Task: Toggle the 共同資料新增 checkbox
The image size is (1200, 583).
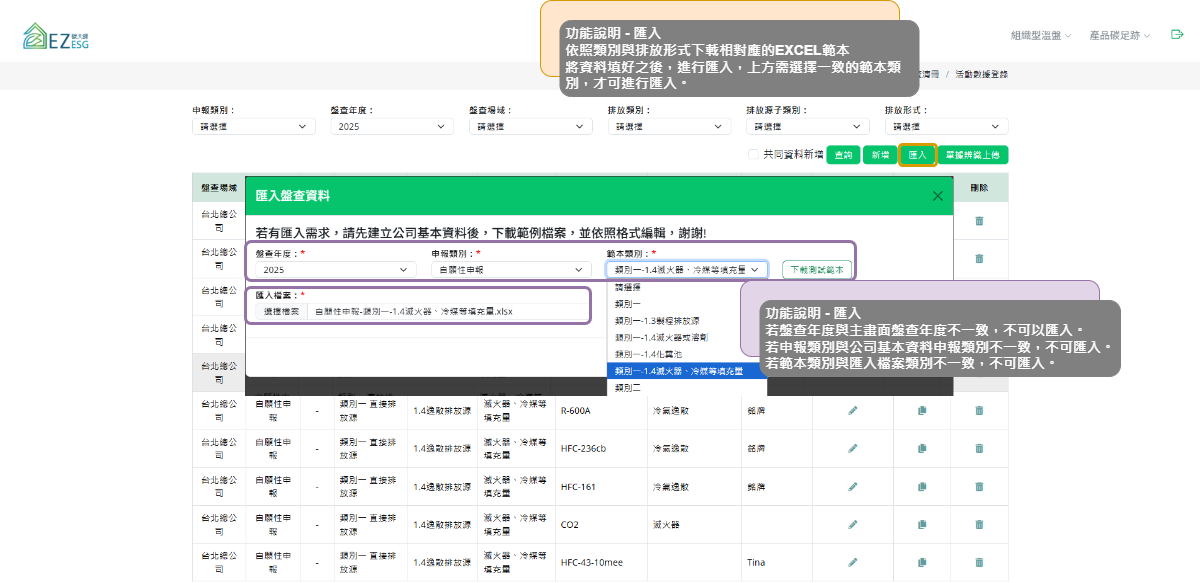Action: pos(754,155)
